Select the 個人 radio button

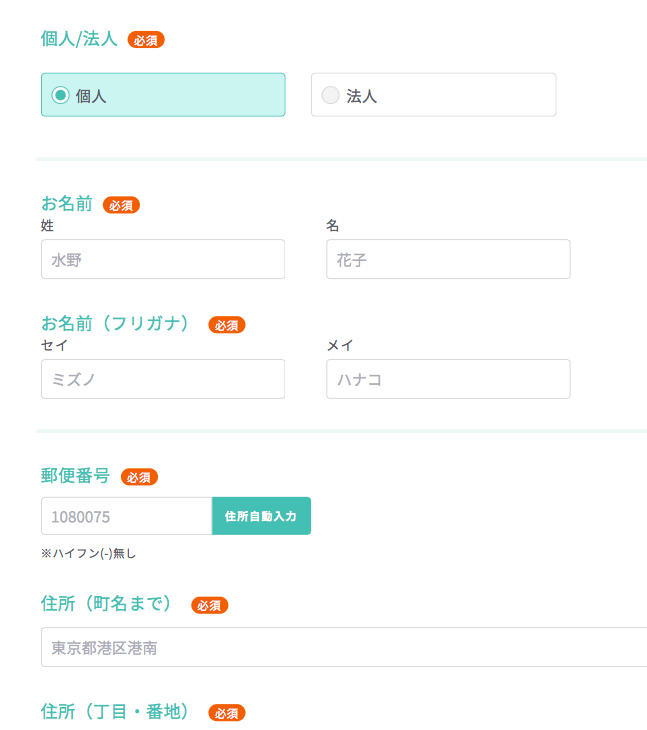pos(60,95)
